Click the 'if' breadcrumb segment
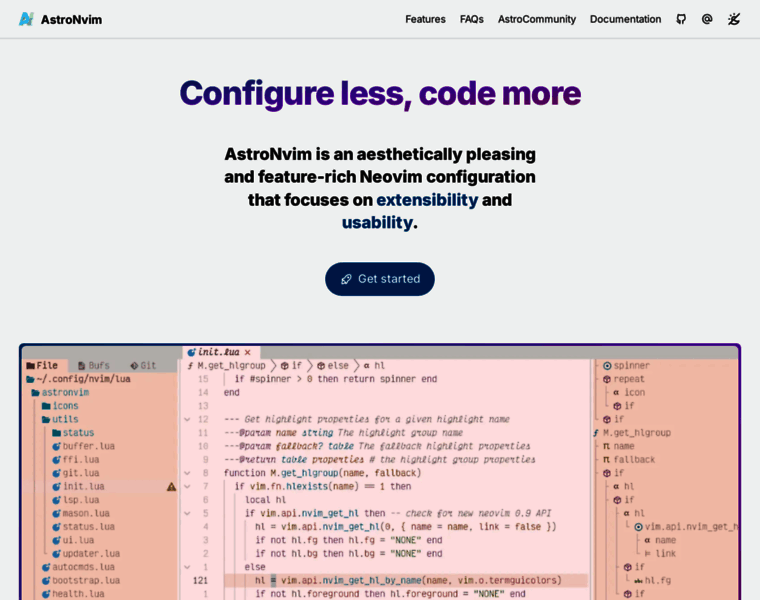The image size is (760, 600). (291, 365)
